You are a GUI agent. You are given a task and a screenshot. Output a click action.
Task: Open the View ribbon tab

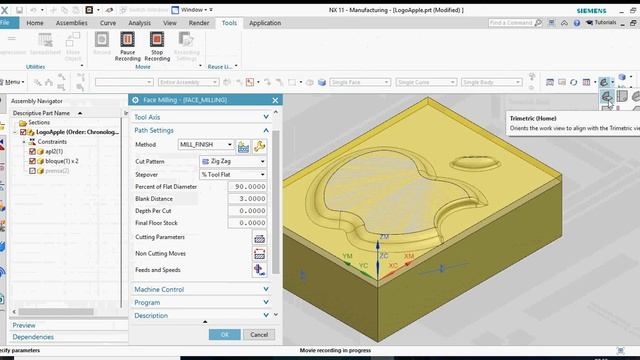click(x=170, y=23)
